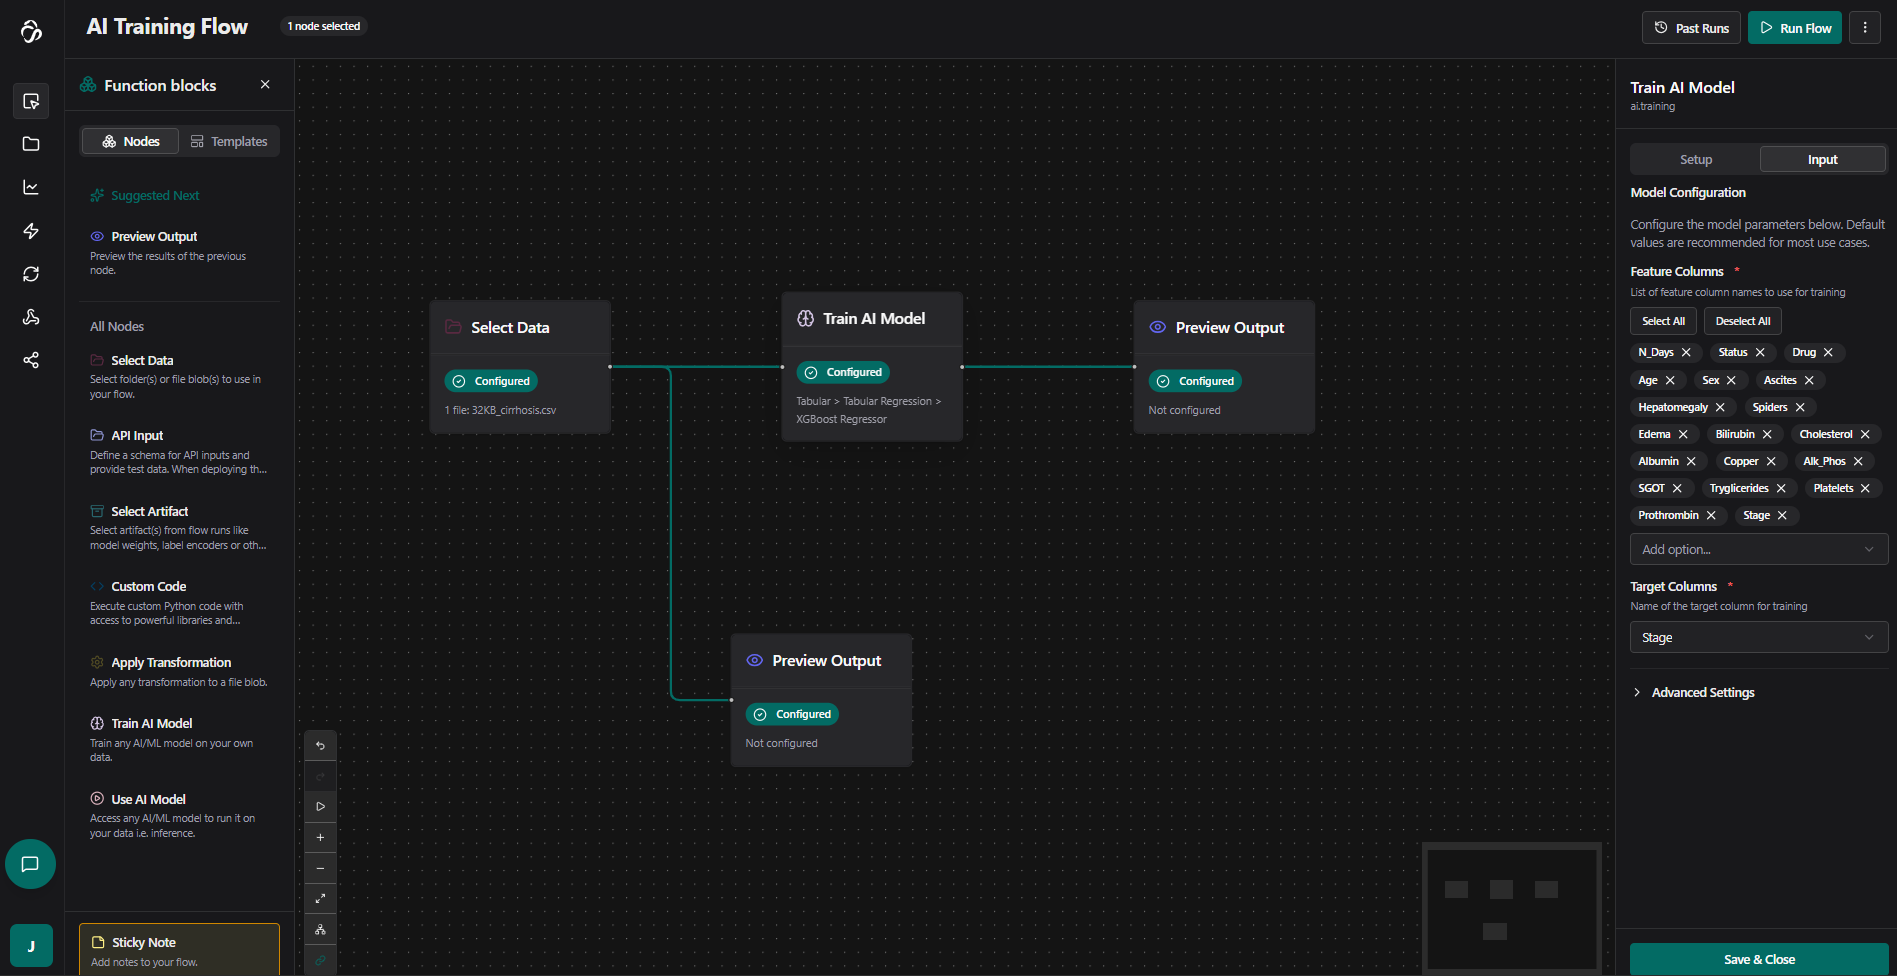Click the Save & Close button
The image size is (1897, 976).
[x=1759, y=959]
